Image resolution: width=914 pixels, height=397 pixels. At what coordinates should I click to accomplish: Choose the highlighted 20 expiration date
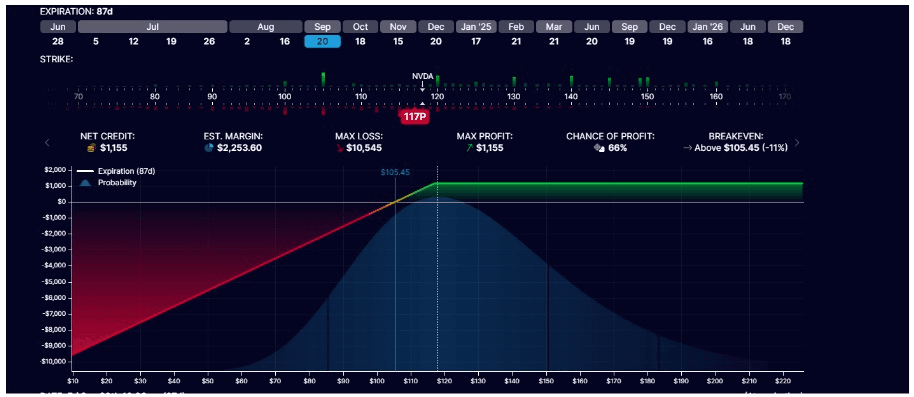pyautogui.click(x=322, y=41)
